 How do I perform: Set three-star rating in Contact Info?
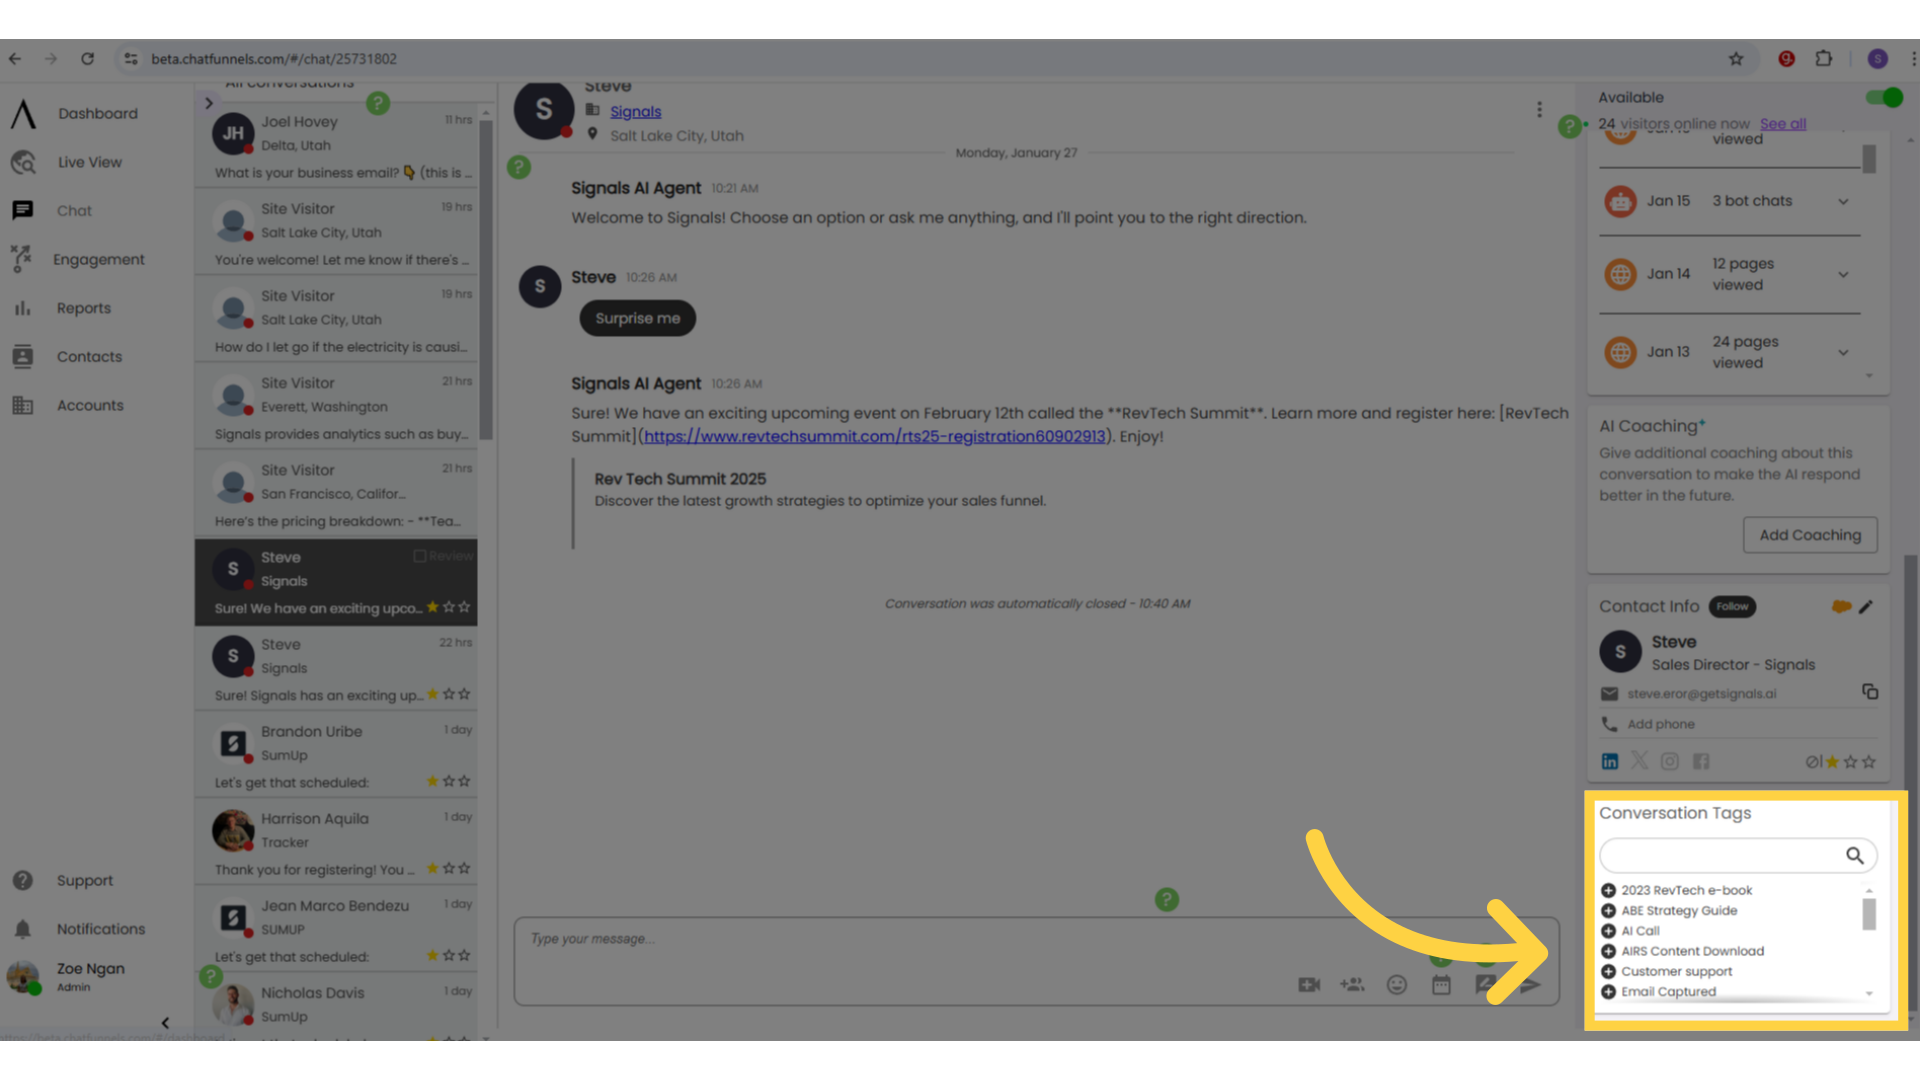1869,762
